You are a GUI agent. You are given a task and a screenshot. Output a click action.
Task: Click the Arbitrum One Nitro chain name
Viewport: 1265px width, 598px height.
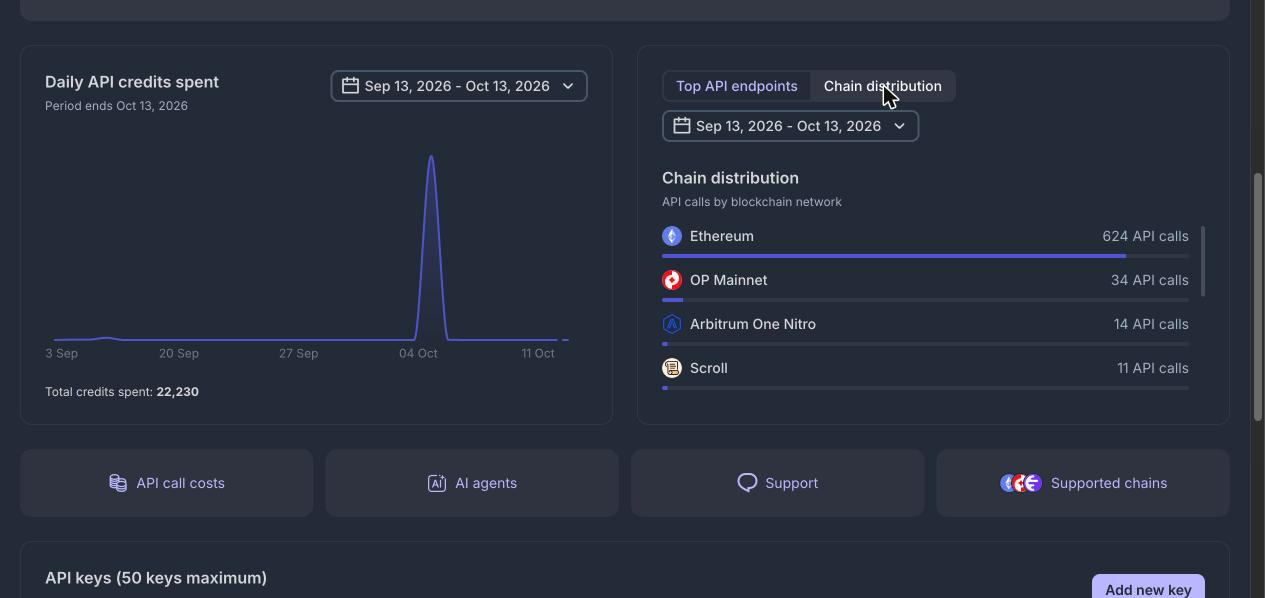coord(753,324)
